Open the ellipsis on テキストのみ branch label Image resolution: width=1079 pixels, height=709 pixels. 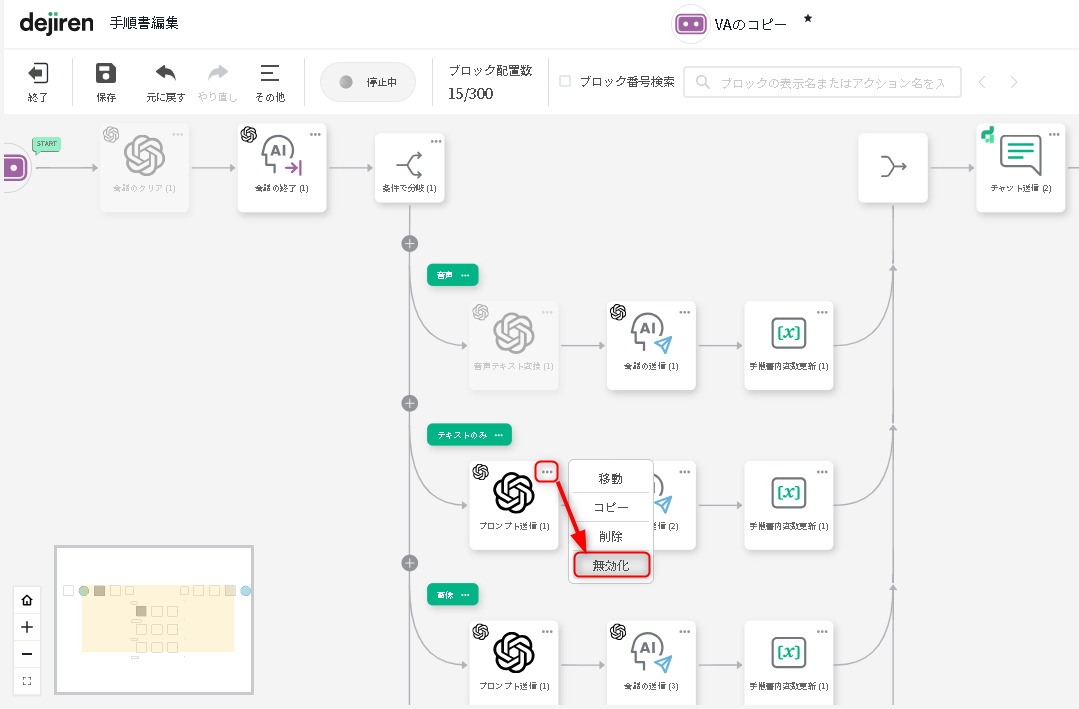498,435
